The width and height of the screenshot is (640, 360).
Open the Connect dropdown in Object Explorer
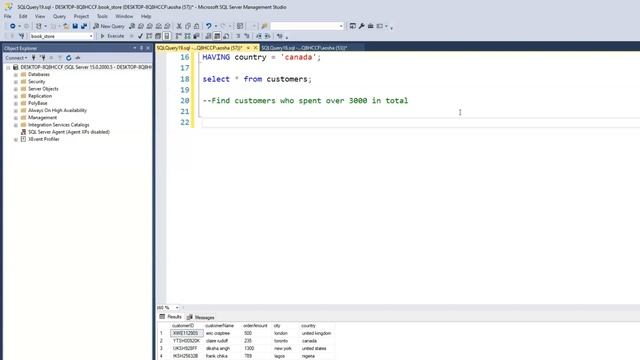click(x=16, y=58)
